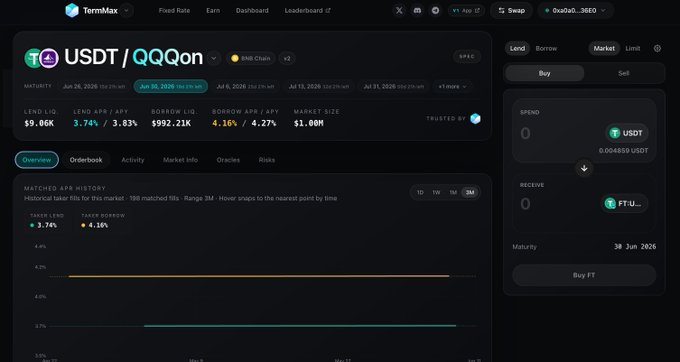Go to Dashboard page
The width and height of the screenshot is (680, 362).
pyautogui.click(x=252, y=10)
